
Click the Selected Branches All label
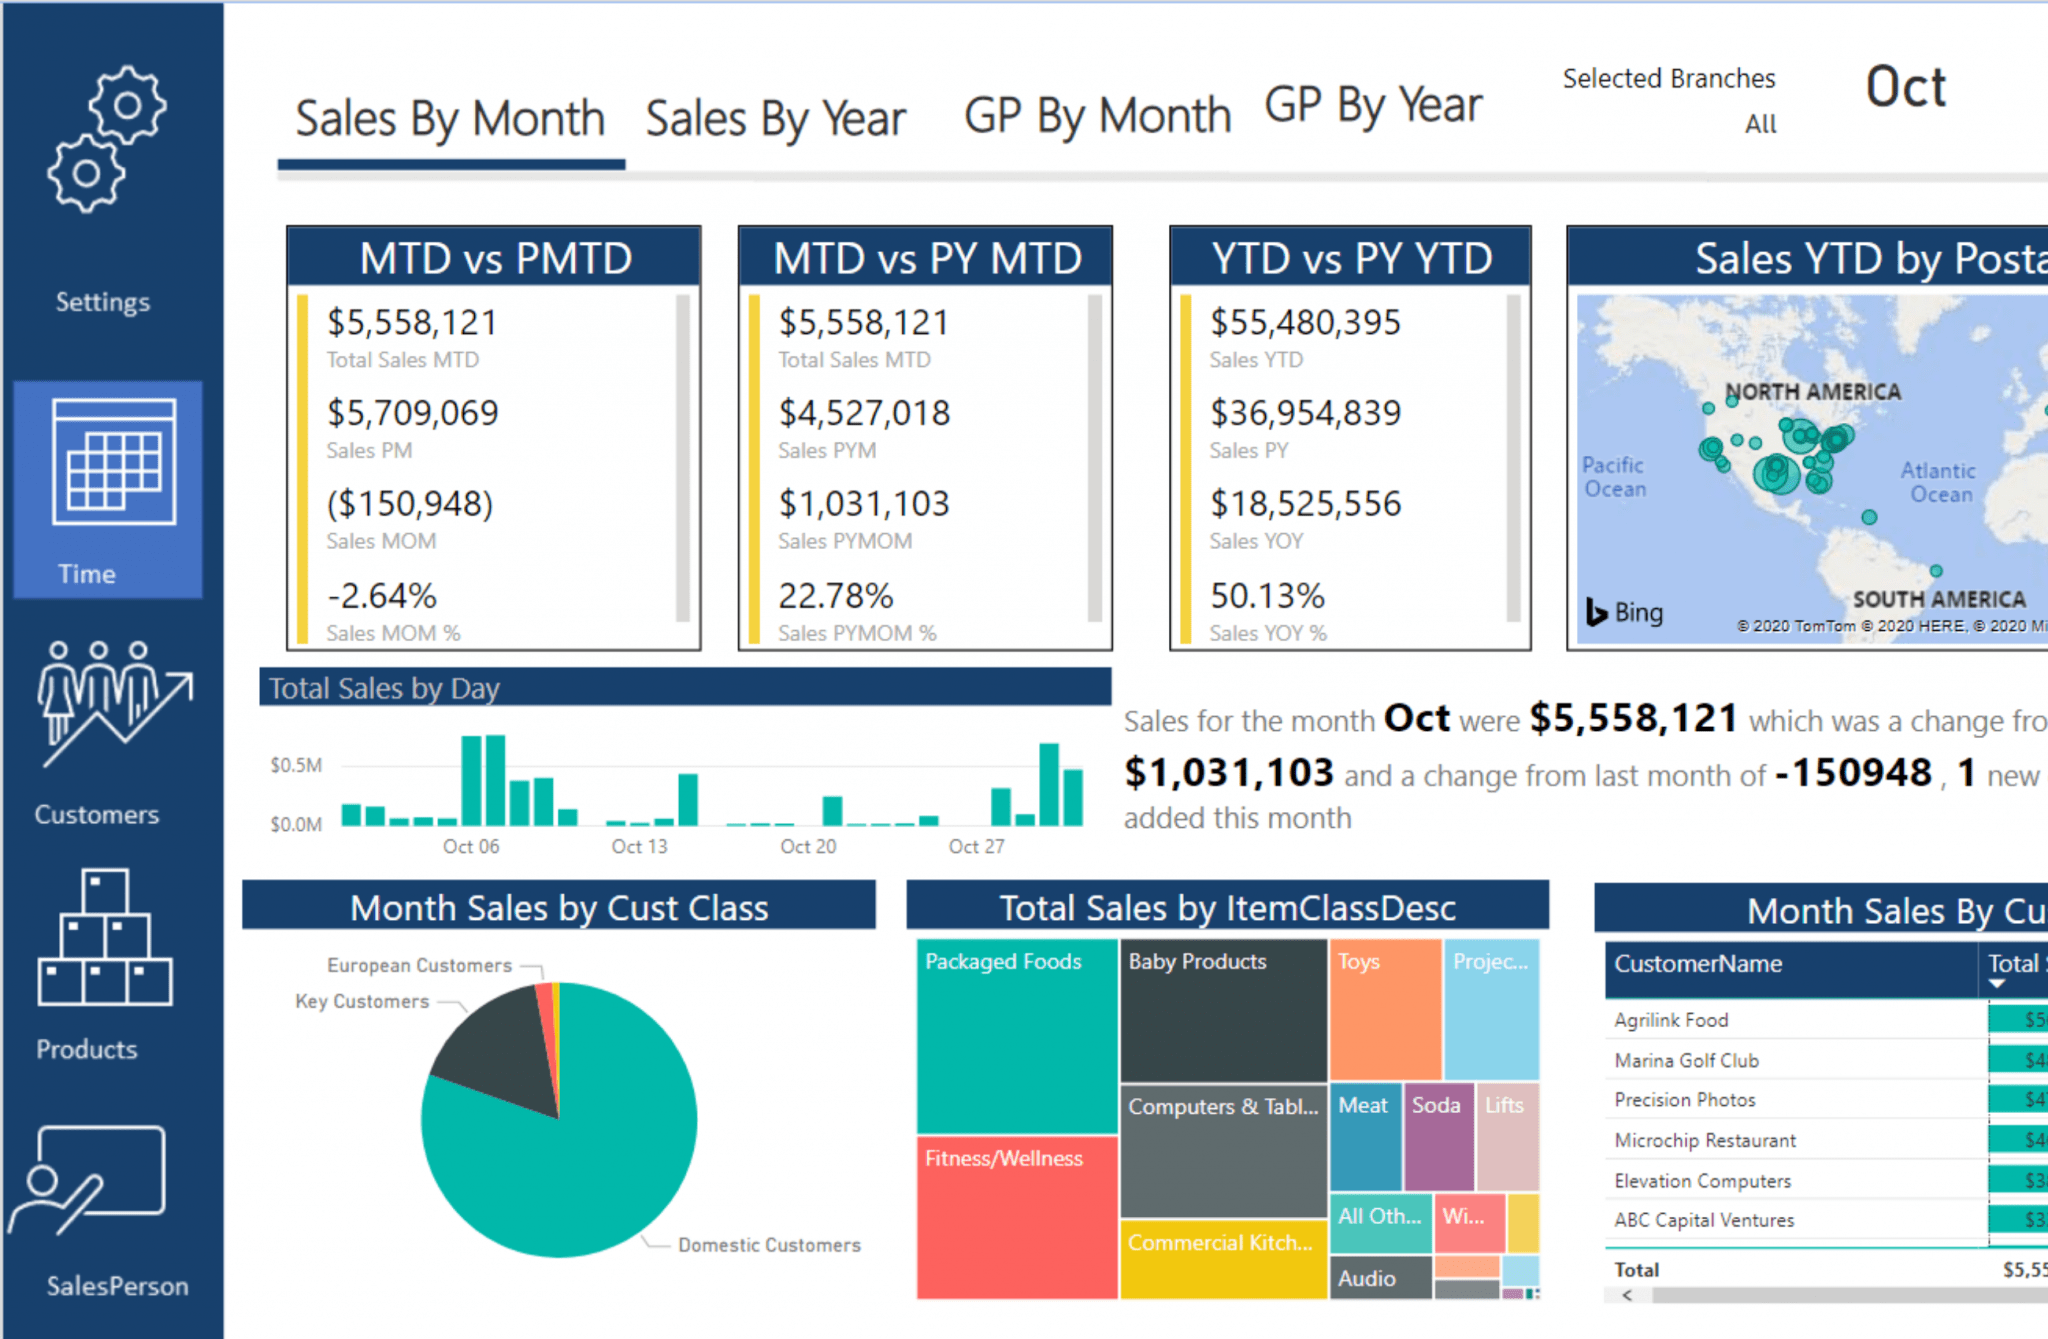1760,124
